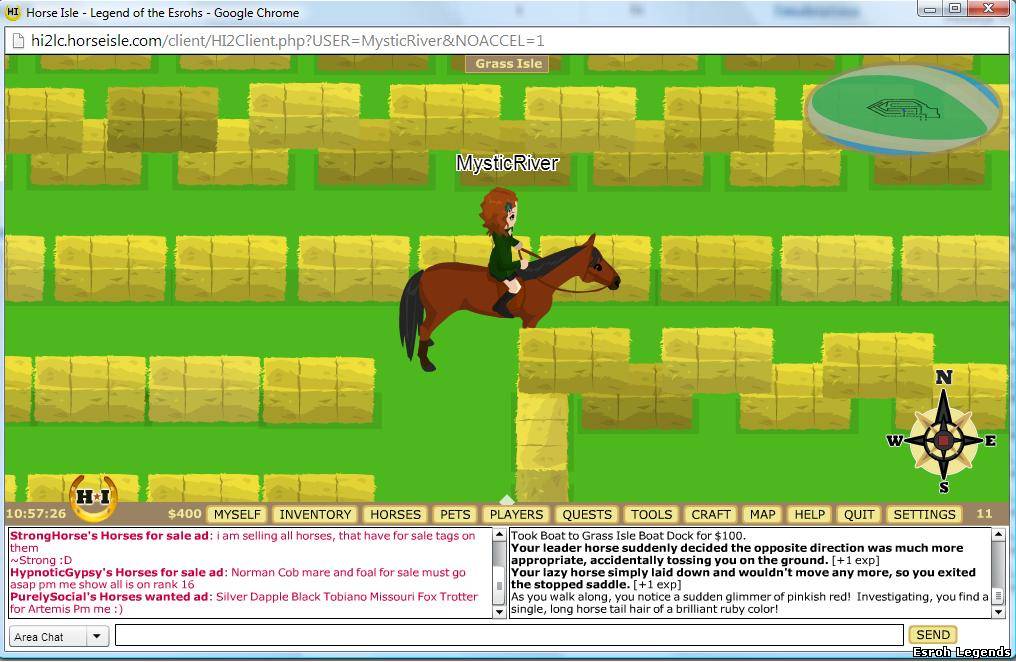1016x662 pixels.
Task: Click the QUIT button
Action: pos(859,514)
